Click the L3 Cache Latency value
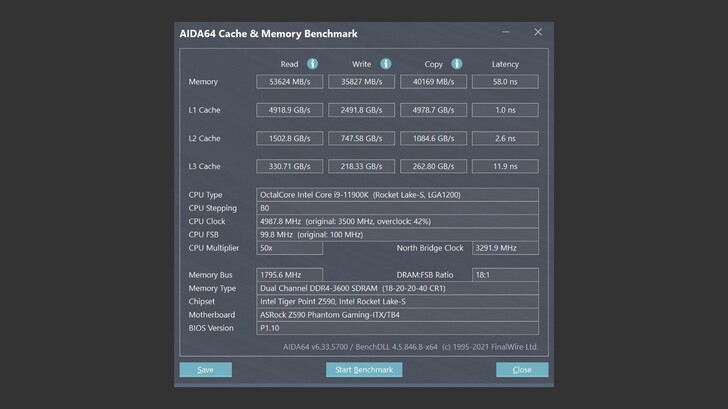The width and height of the screenshot is (728, 409). click(x=505, y=166)
